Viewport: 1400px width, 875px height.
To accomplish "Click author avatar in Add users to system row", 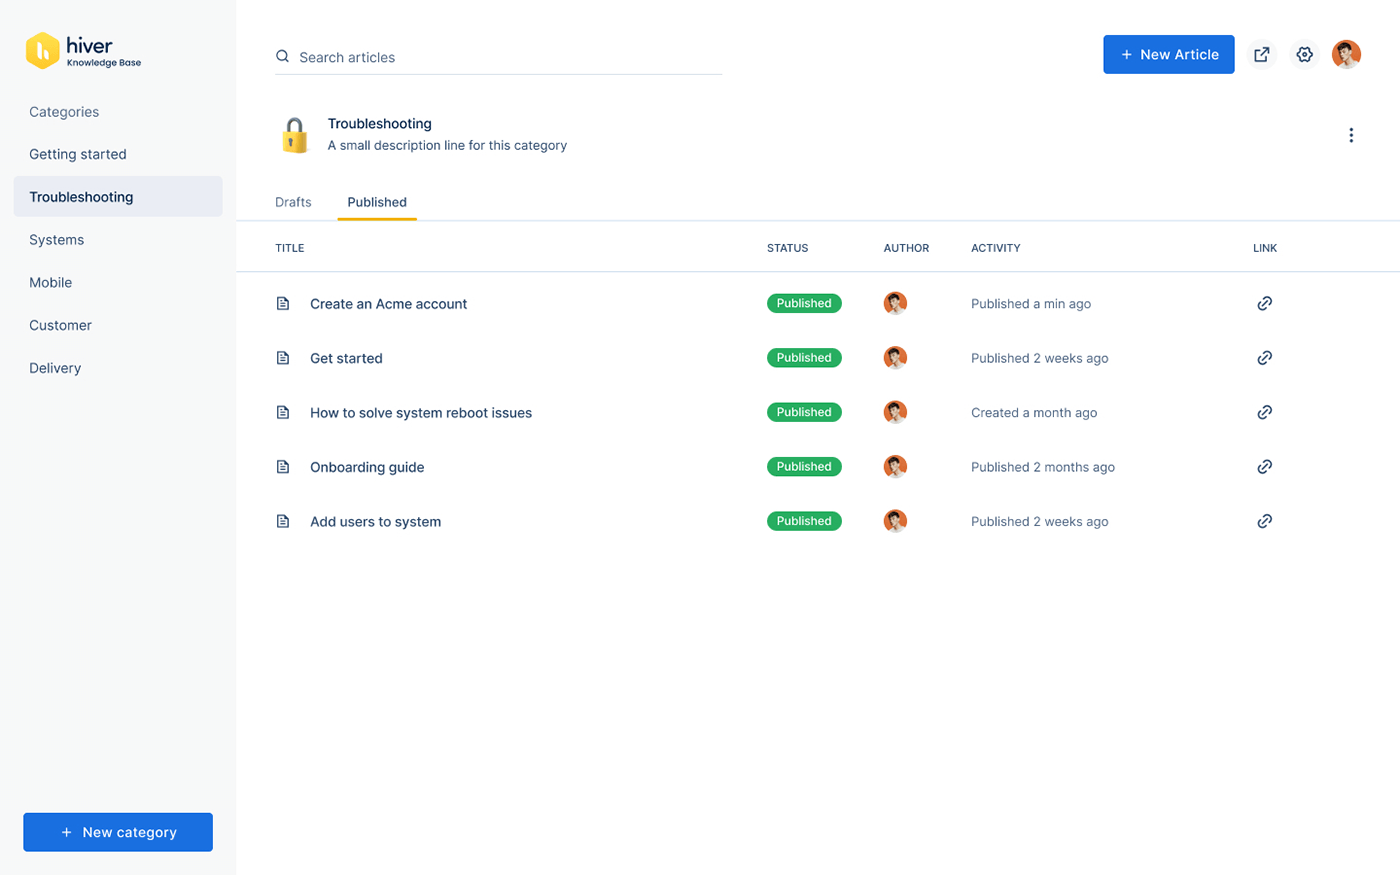I will tap(895, 521).
